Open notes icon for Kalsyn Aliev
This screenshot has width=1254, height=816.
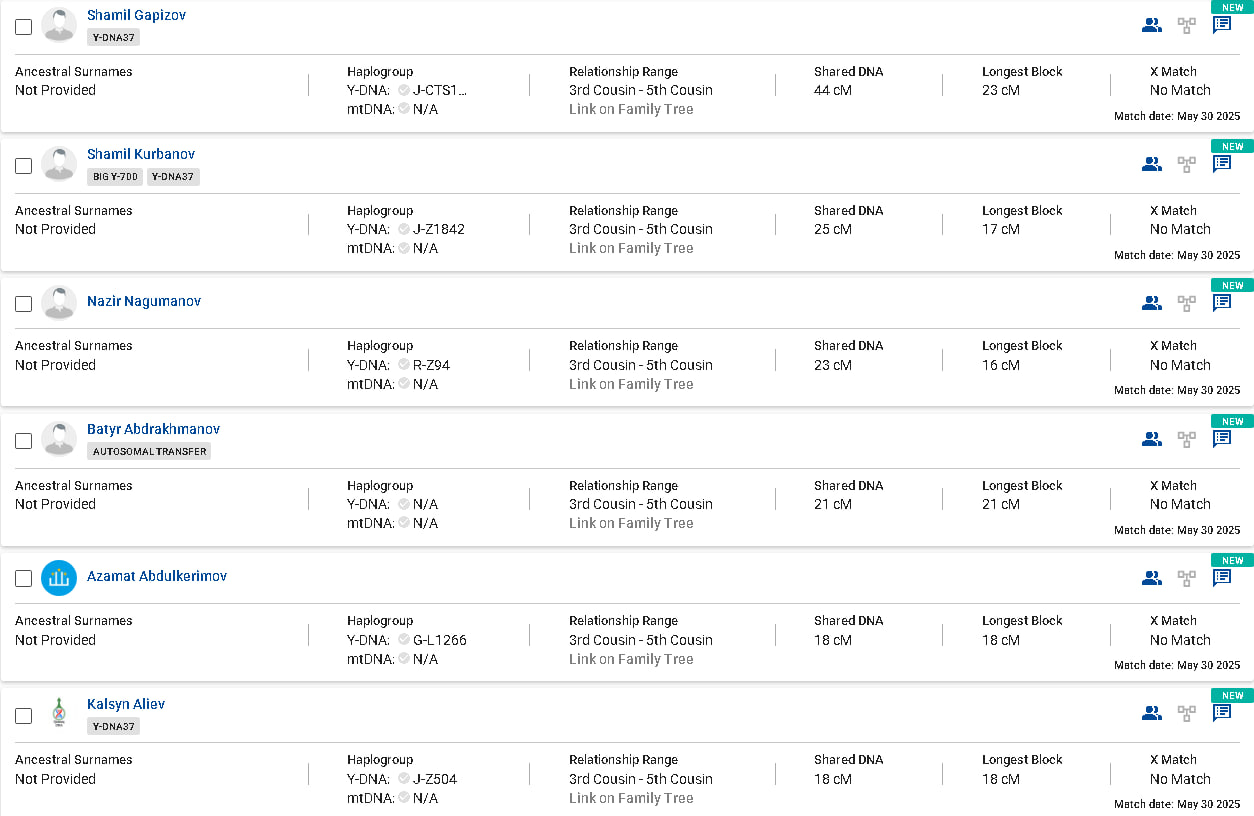click(1222, 712)
